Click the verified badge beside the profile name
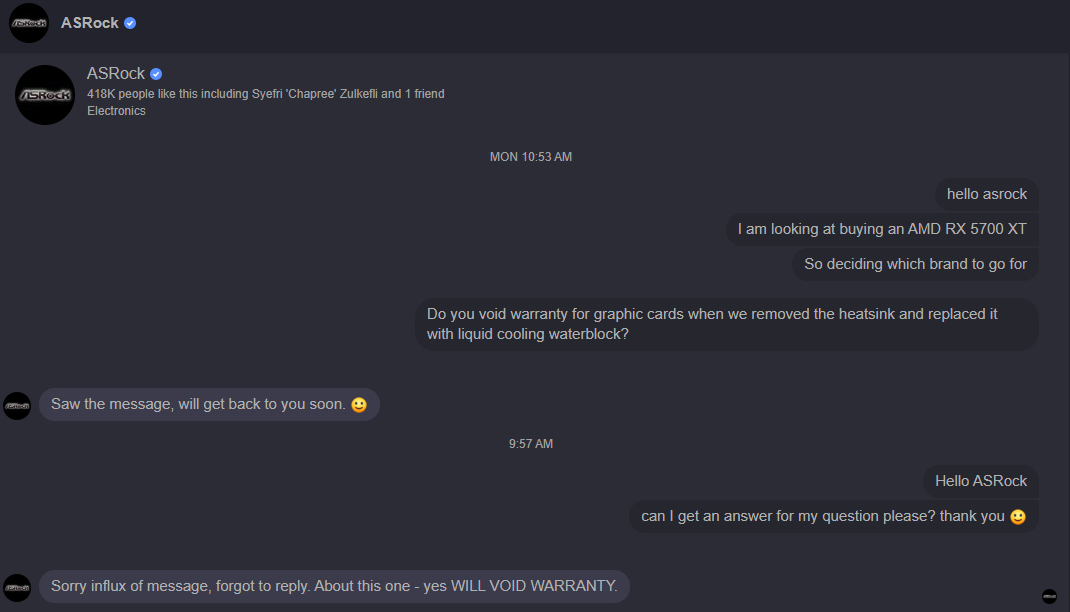This screenshot has height=612, width=1070. (x=156, y=74)
